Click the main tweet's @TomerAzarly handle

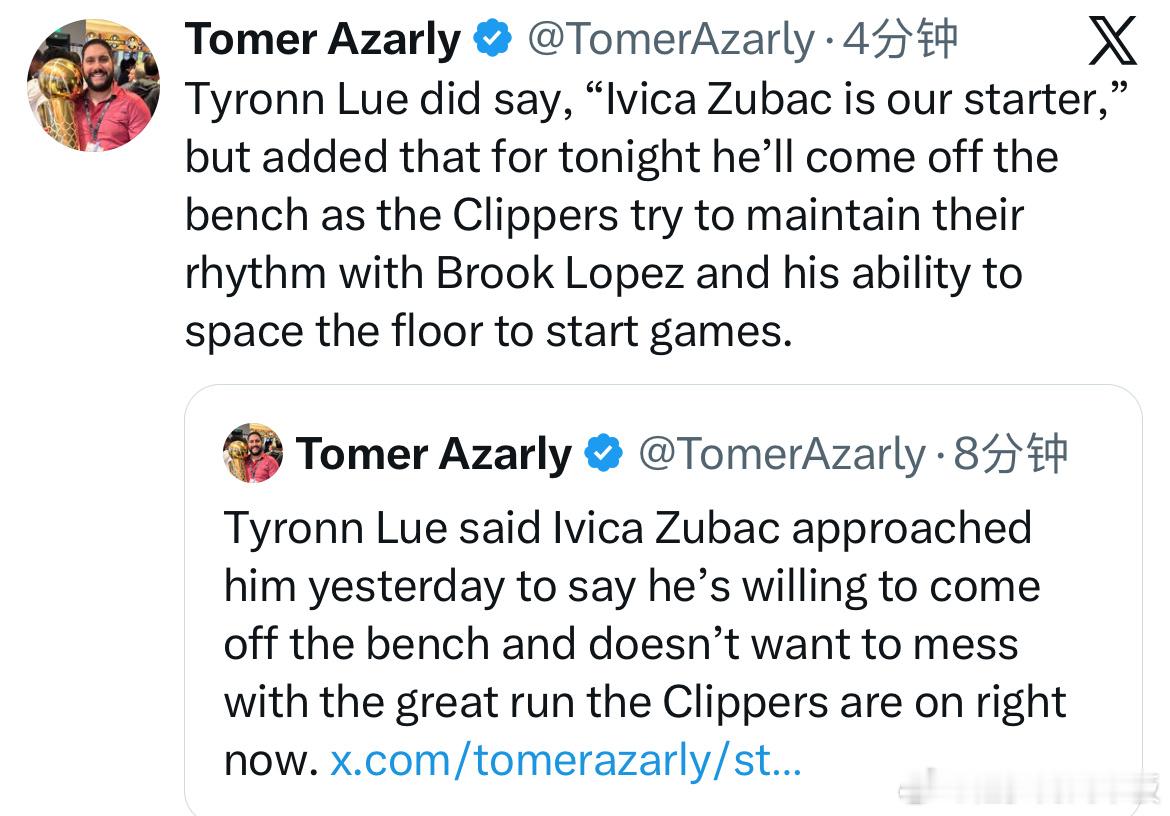[x=670, y=40]
